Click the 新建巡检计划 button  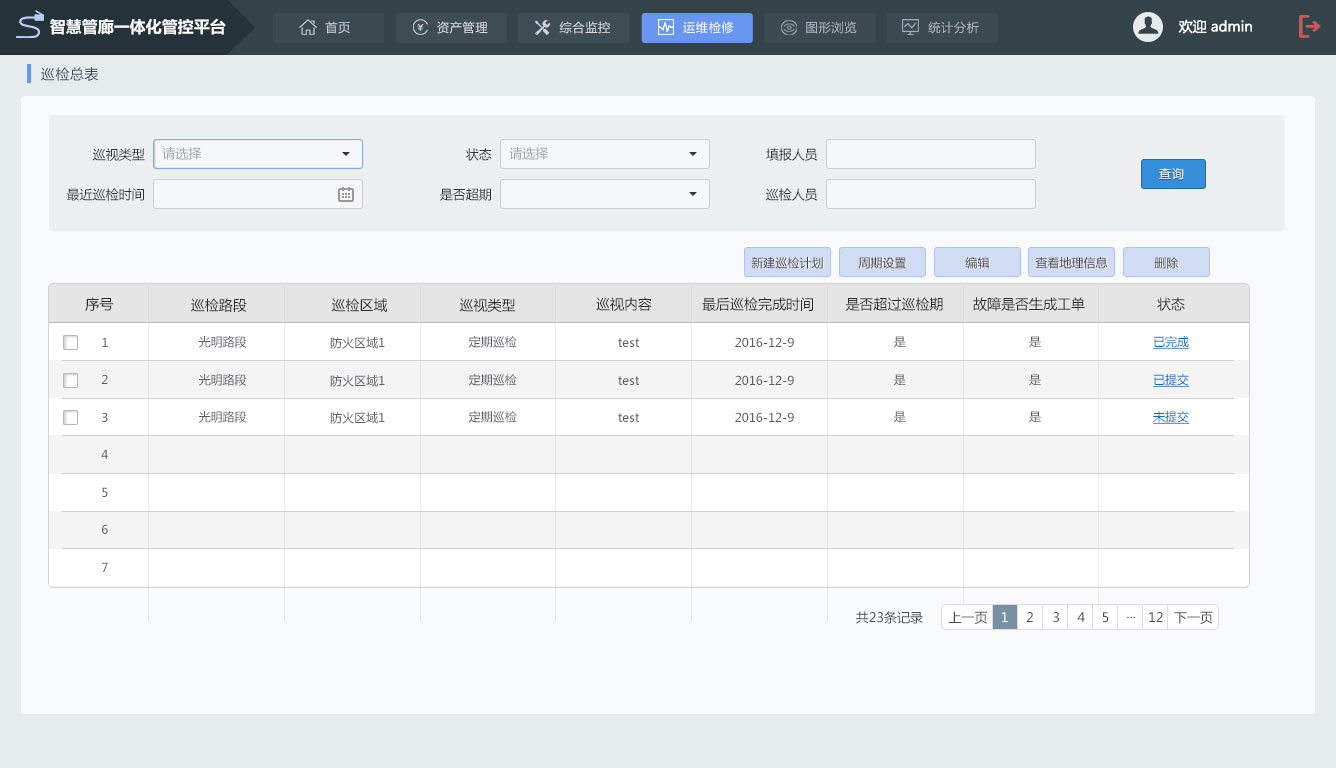pos(787,263)
